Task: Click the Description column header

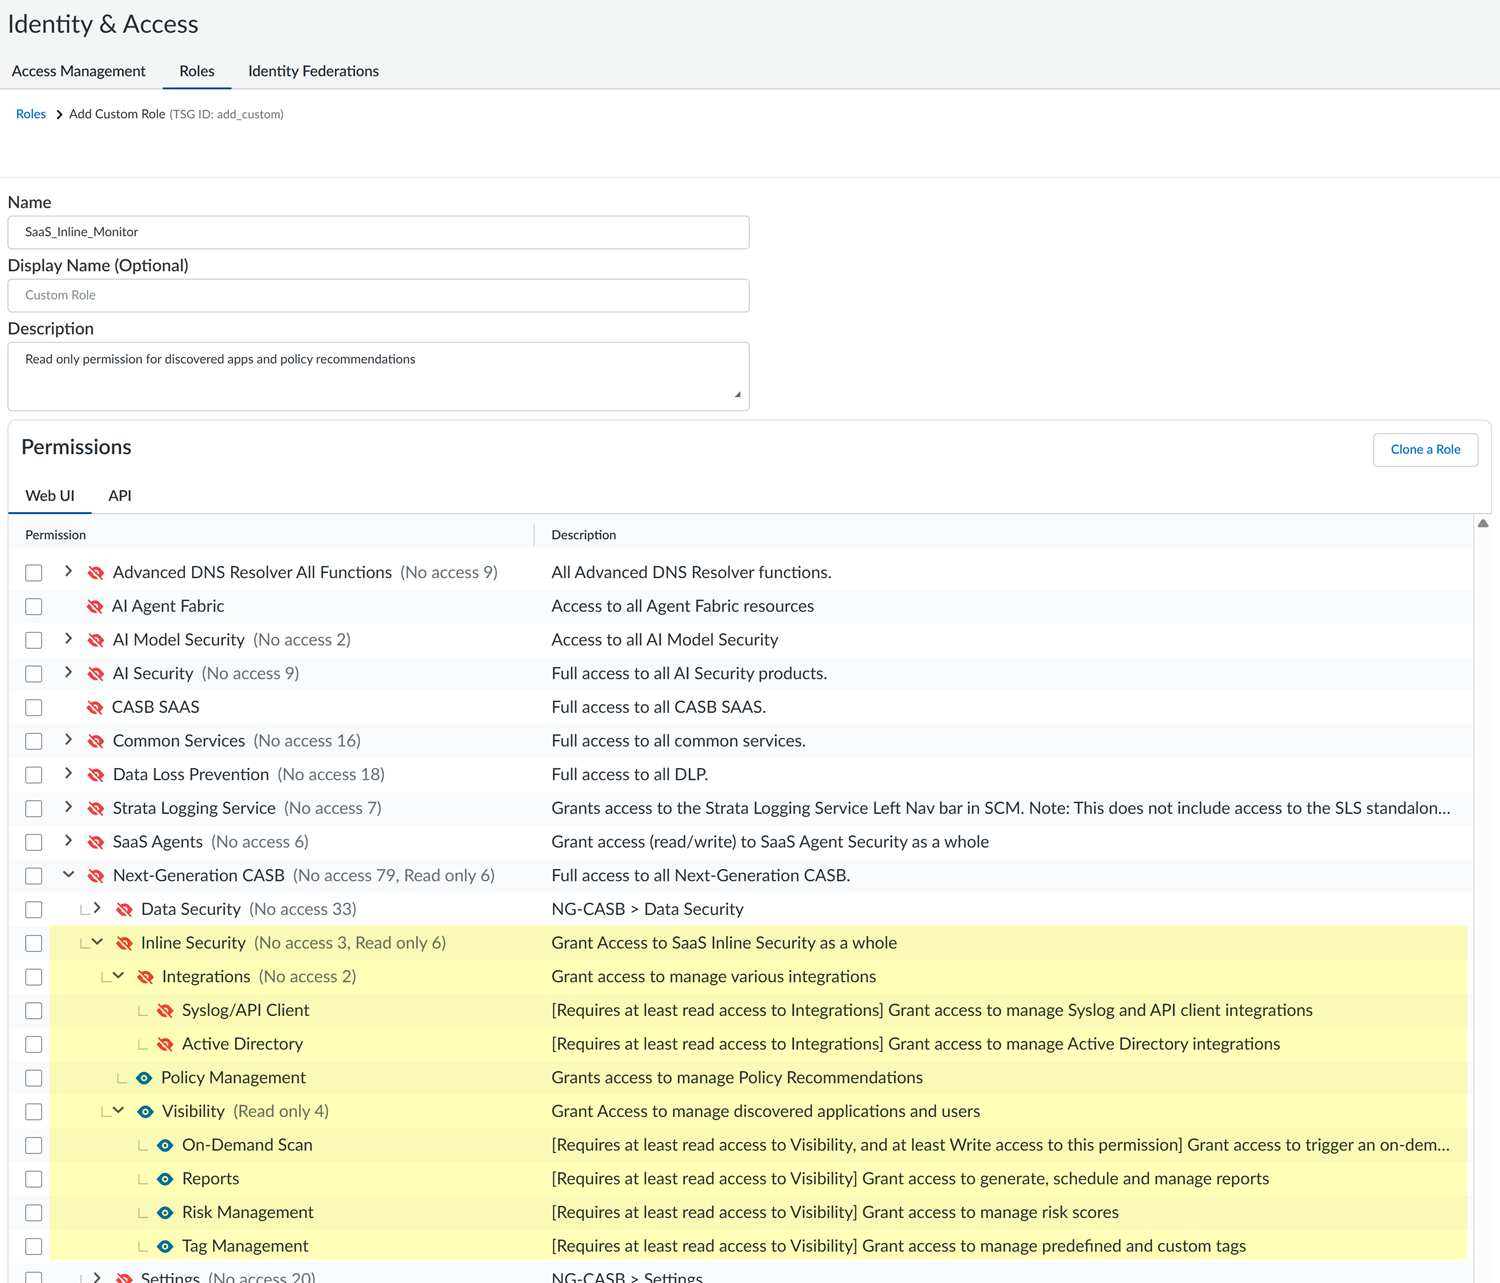Action: (584, 536)
